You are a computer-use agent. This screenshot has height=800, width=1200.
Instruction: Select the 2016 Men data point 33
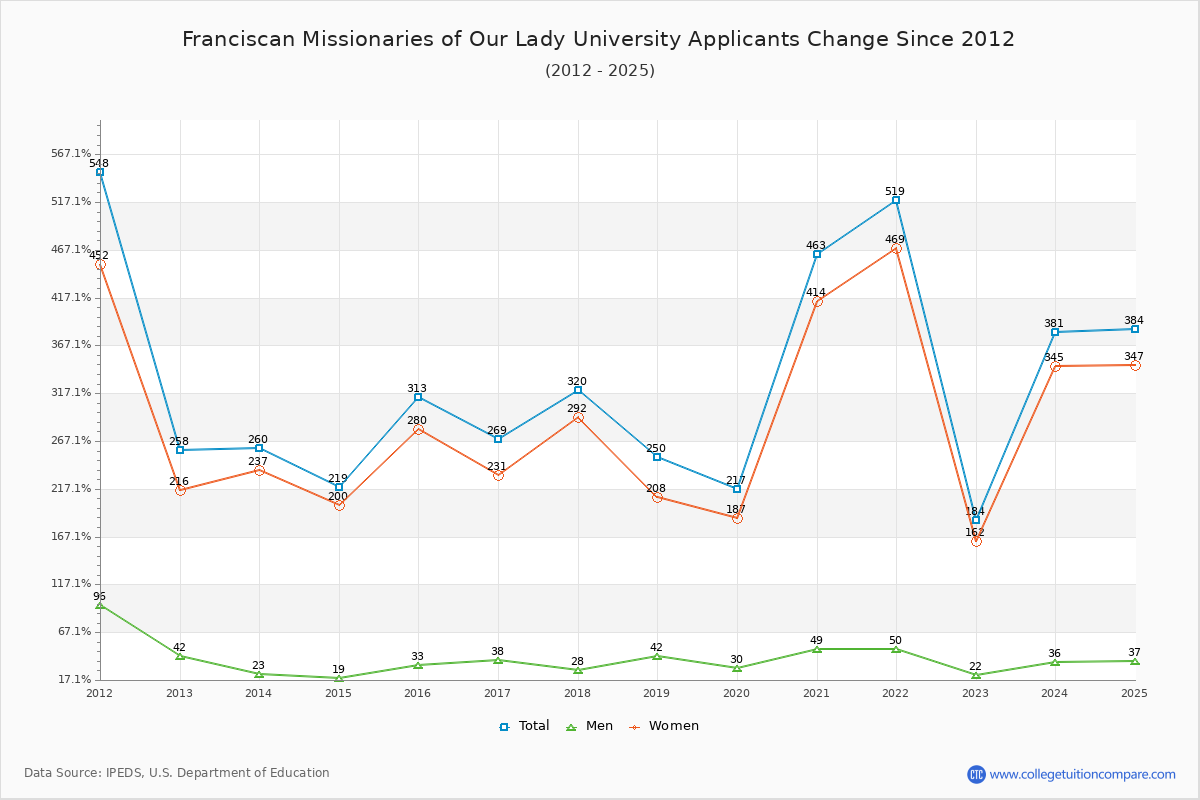(418, 665)
